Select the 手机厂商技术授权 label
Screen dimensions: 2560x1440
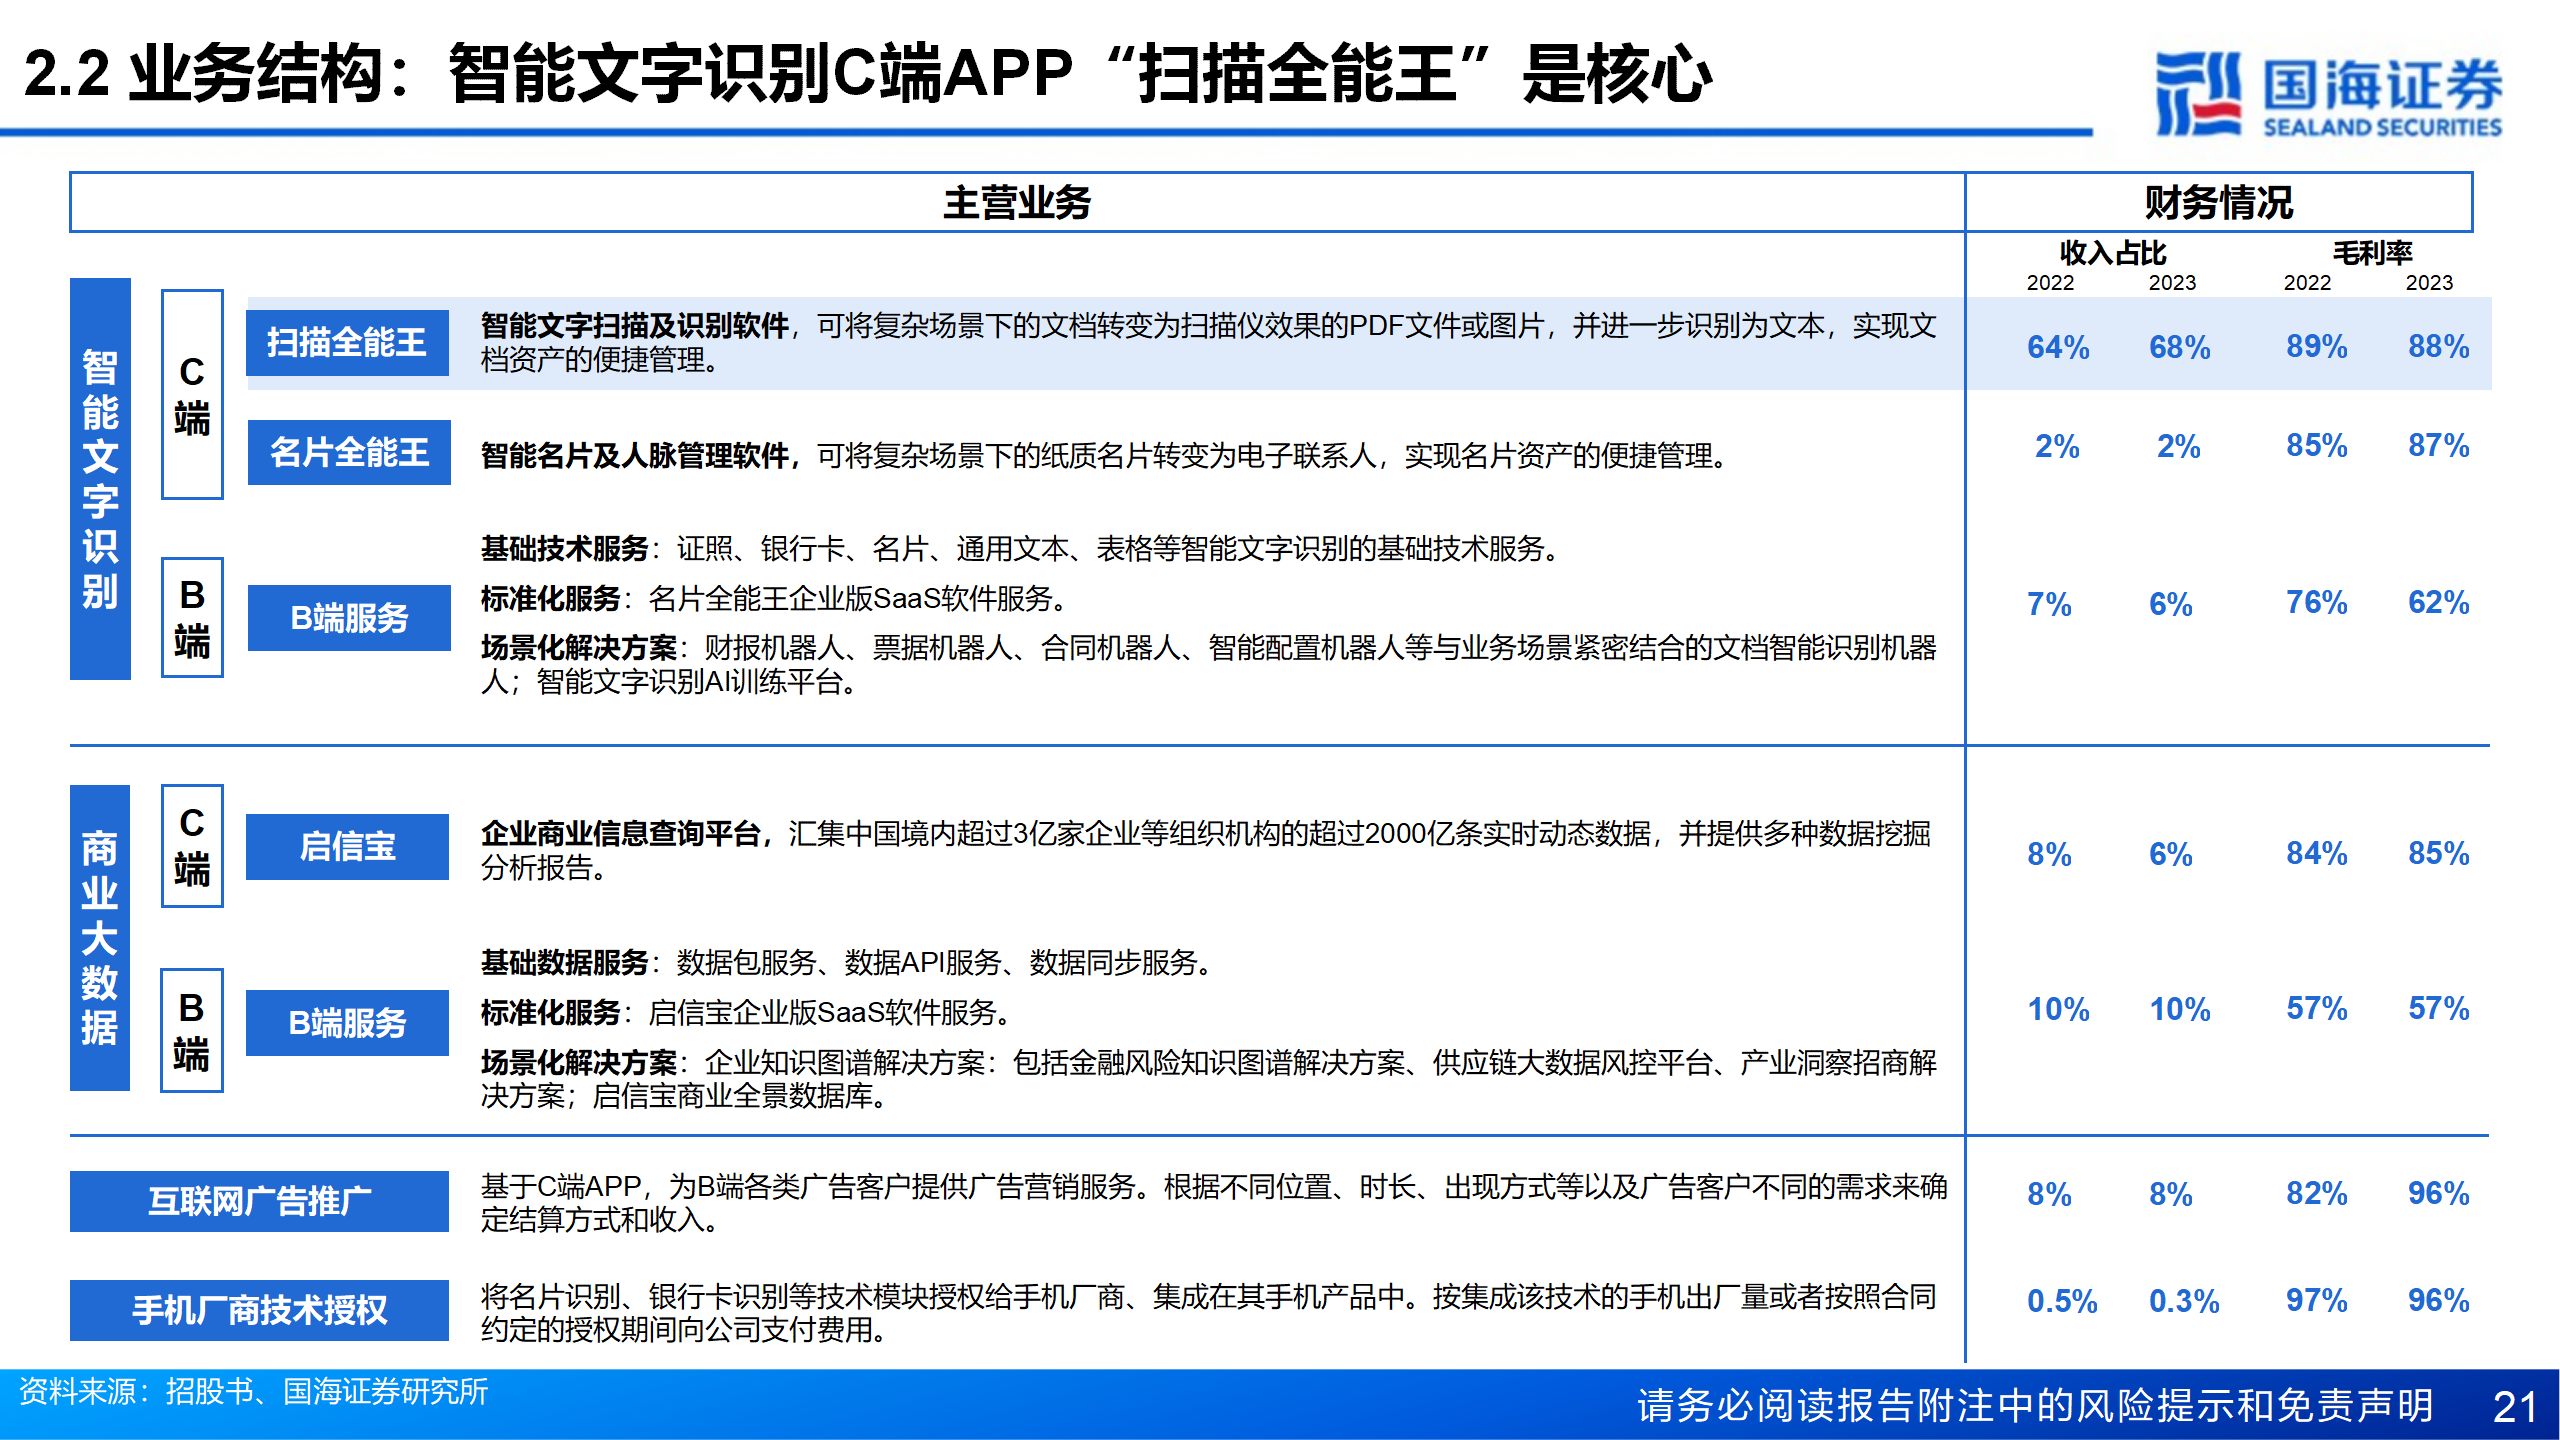point(259,1310)
